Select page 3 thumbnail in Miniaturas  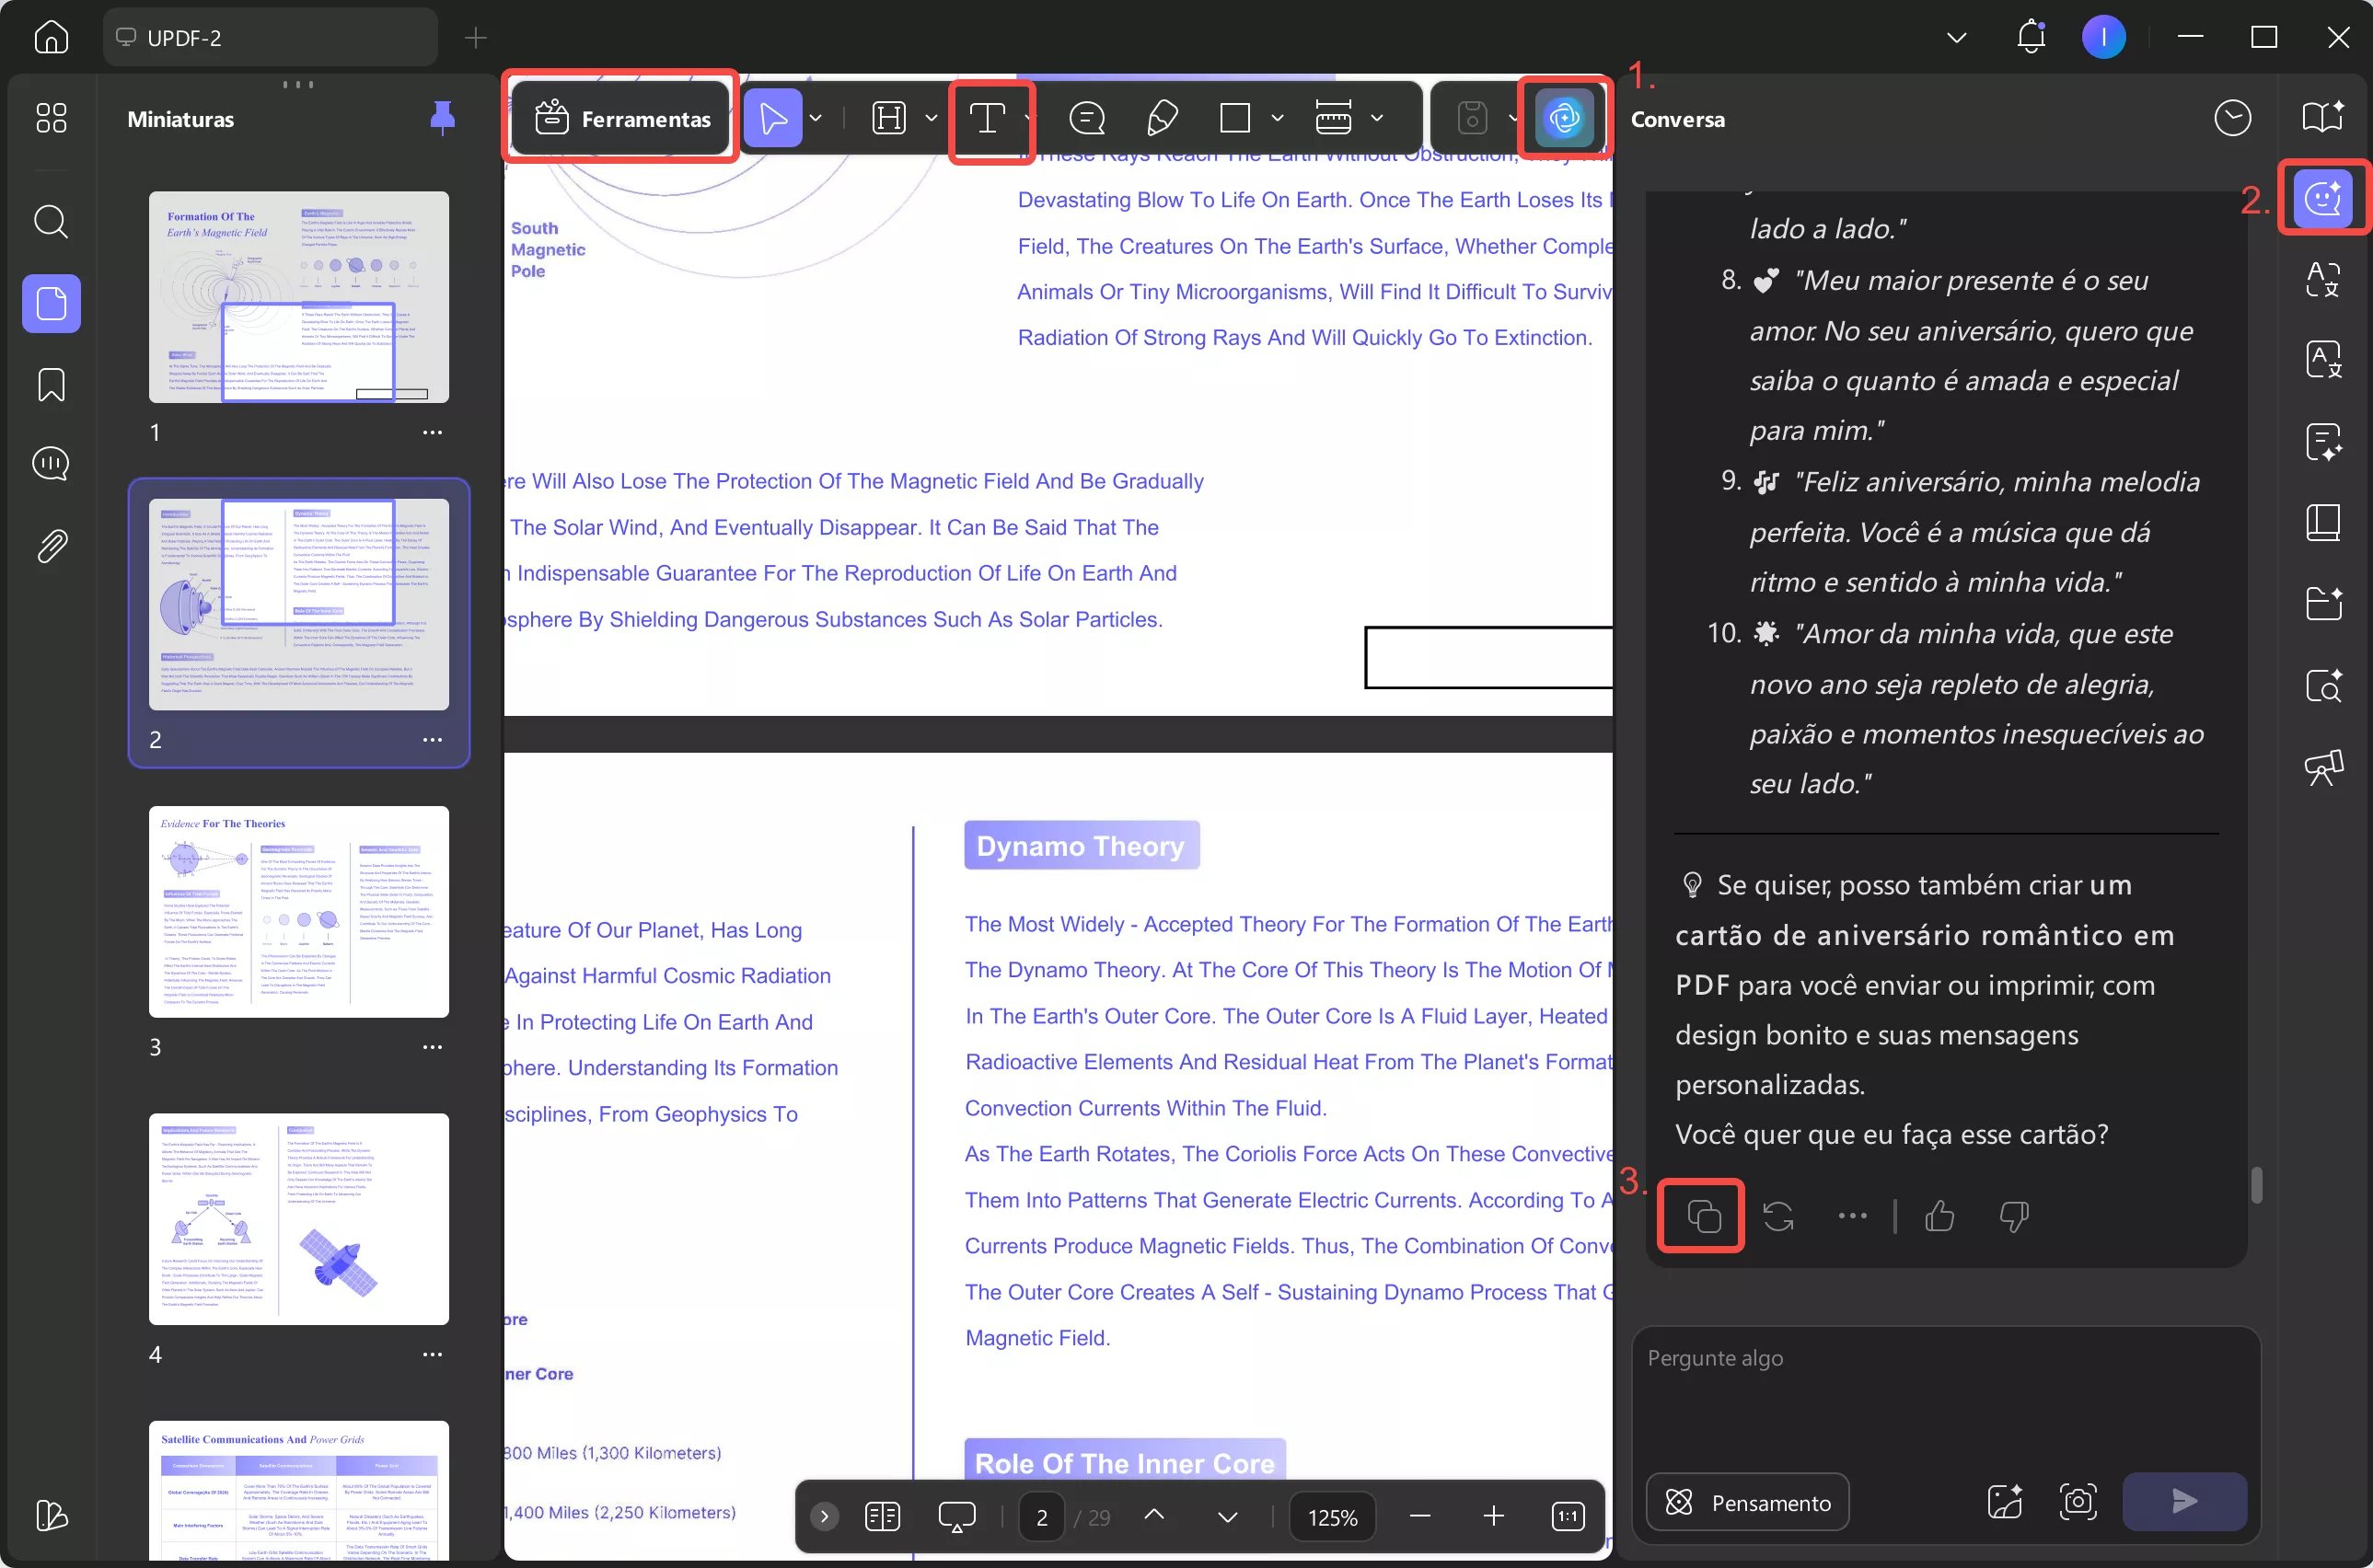[298, 911]
